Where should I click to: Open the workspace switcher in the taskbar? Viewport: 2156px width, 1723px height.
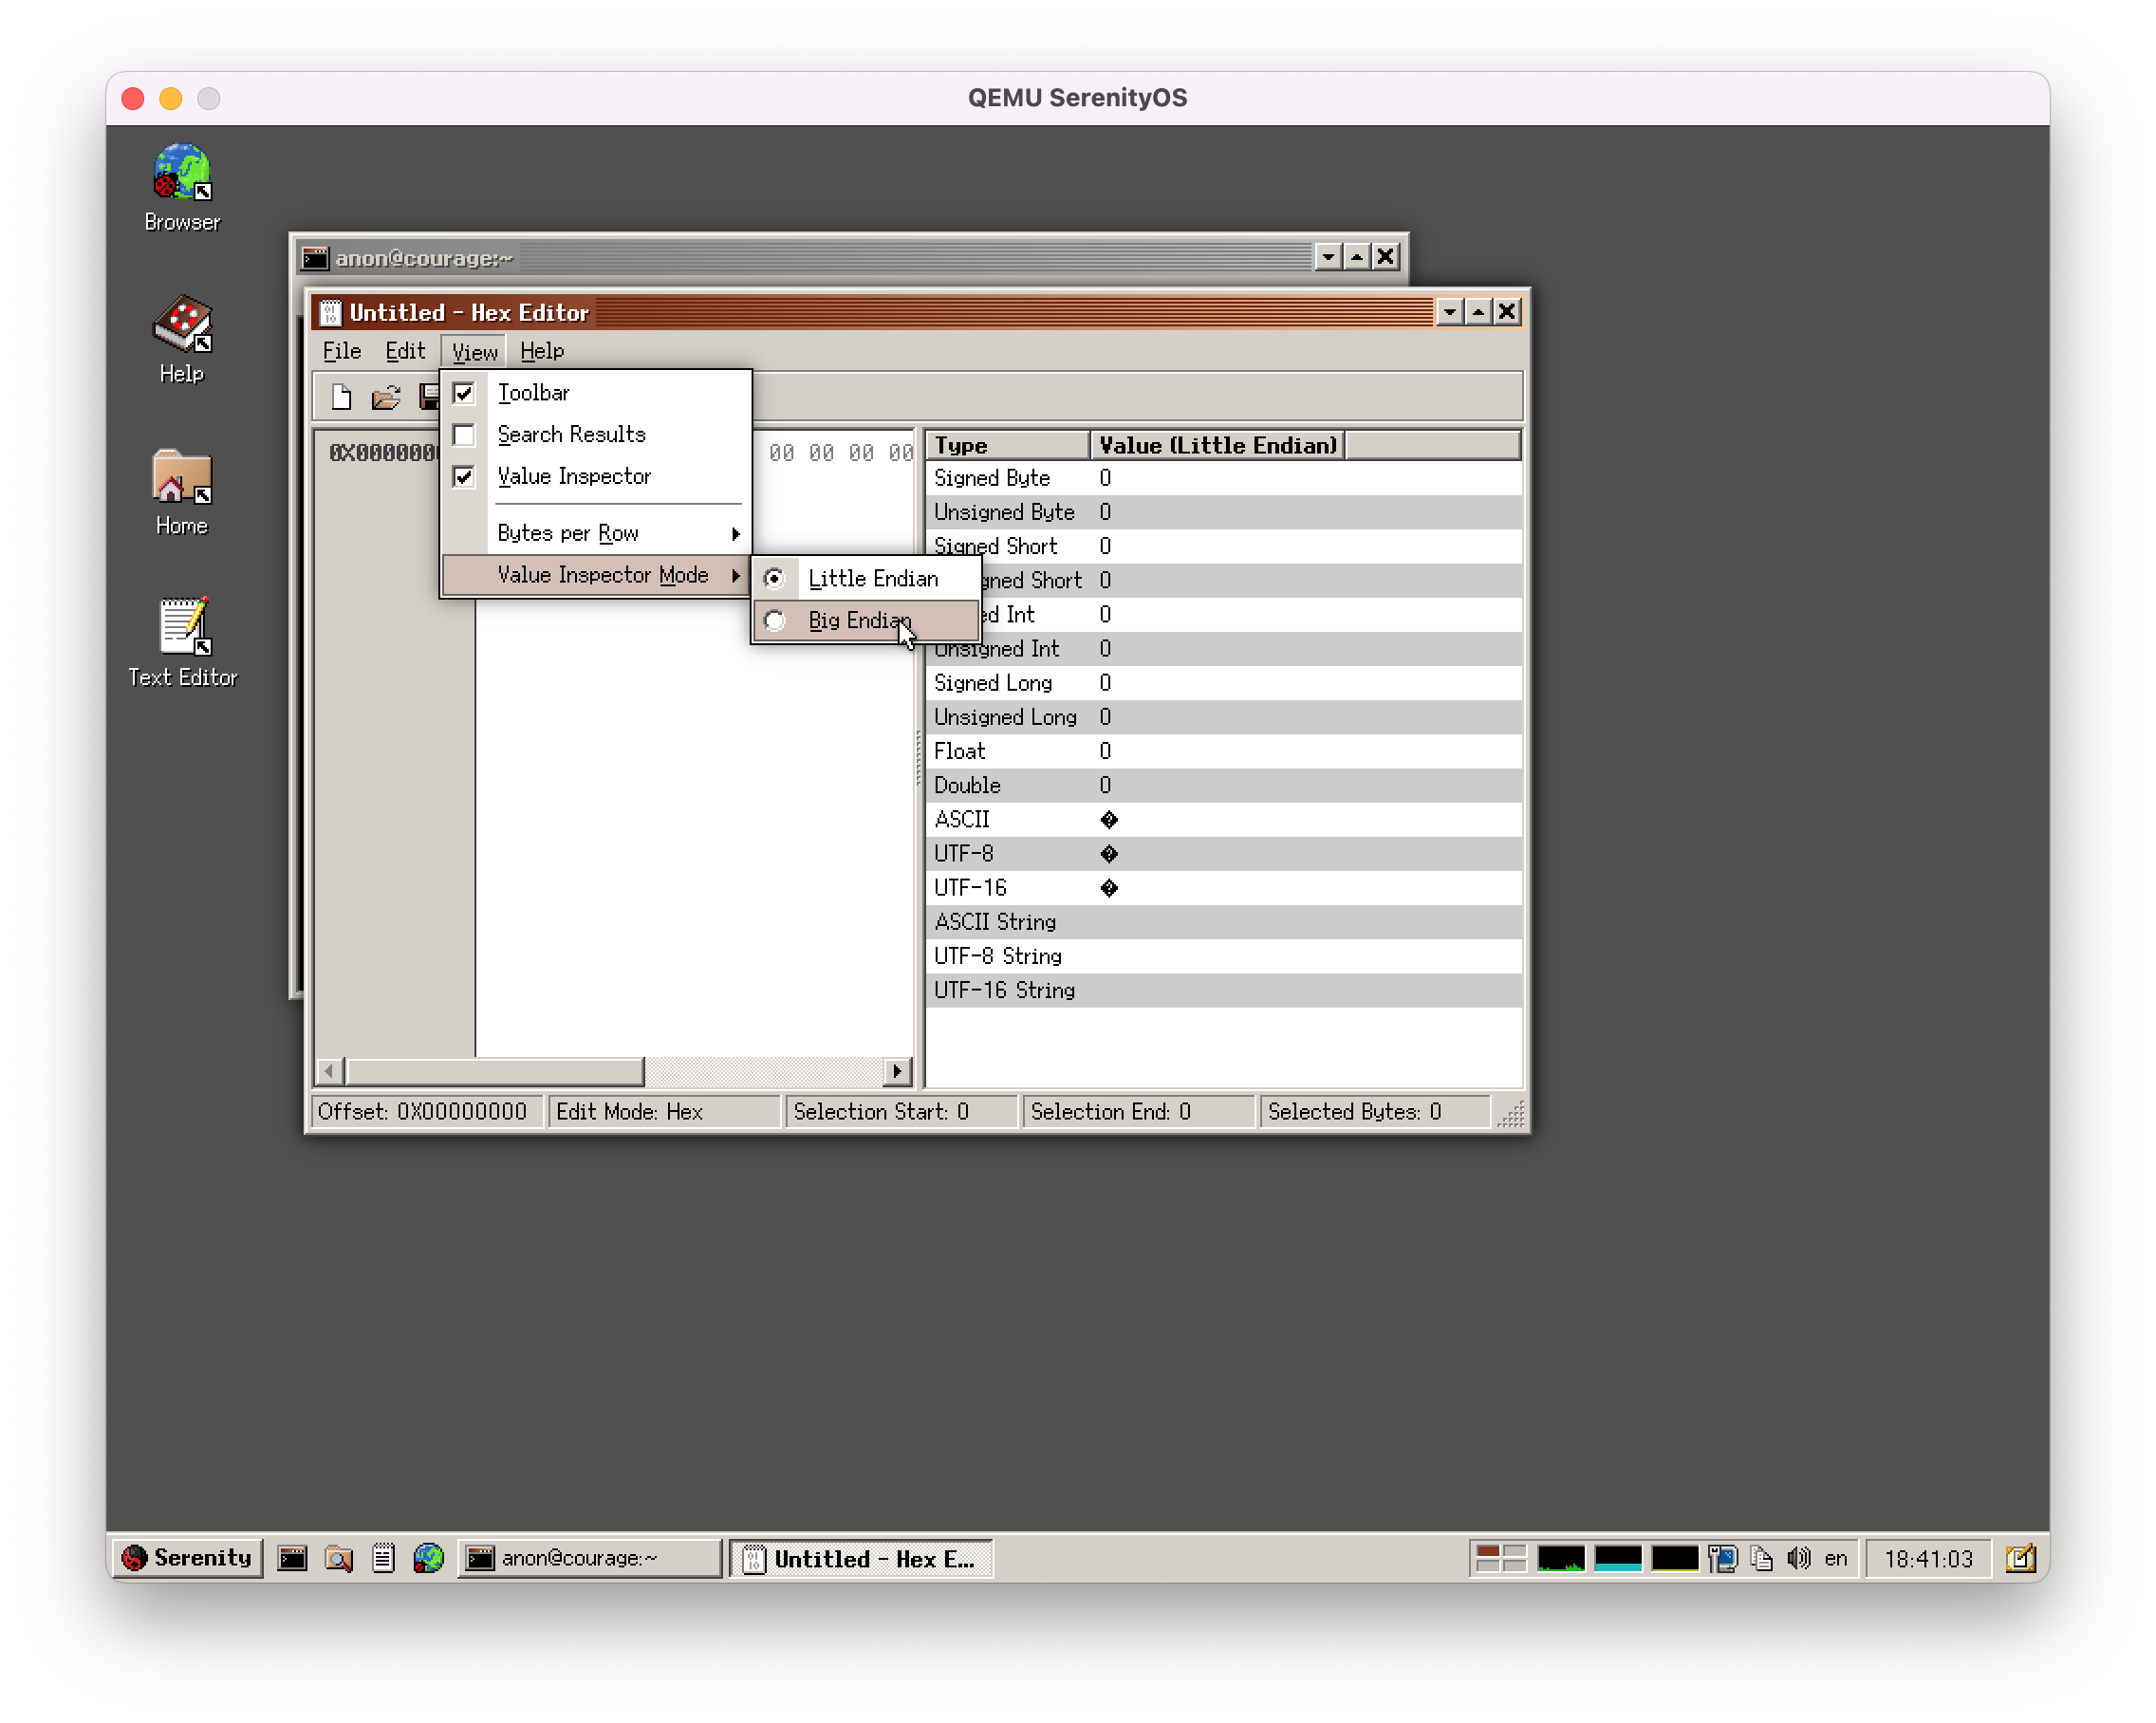click(1501, 1557)
